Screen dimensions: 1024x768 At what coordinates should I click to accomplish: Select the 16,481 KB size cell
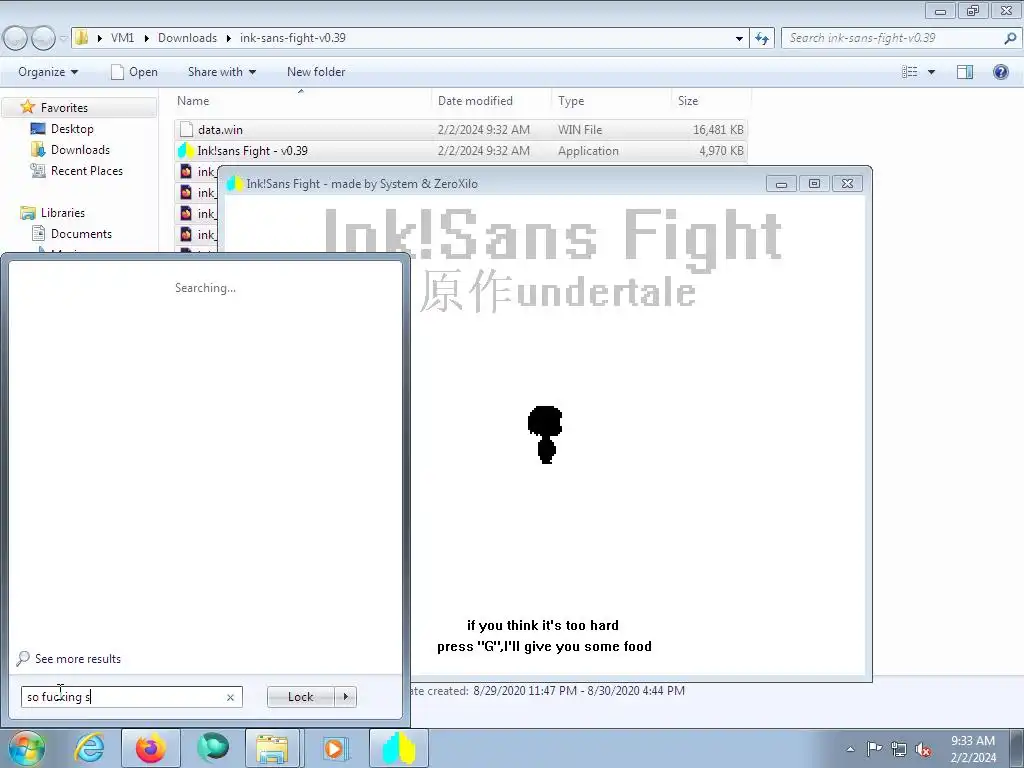point(718,130)
